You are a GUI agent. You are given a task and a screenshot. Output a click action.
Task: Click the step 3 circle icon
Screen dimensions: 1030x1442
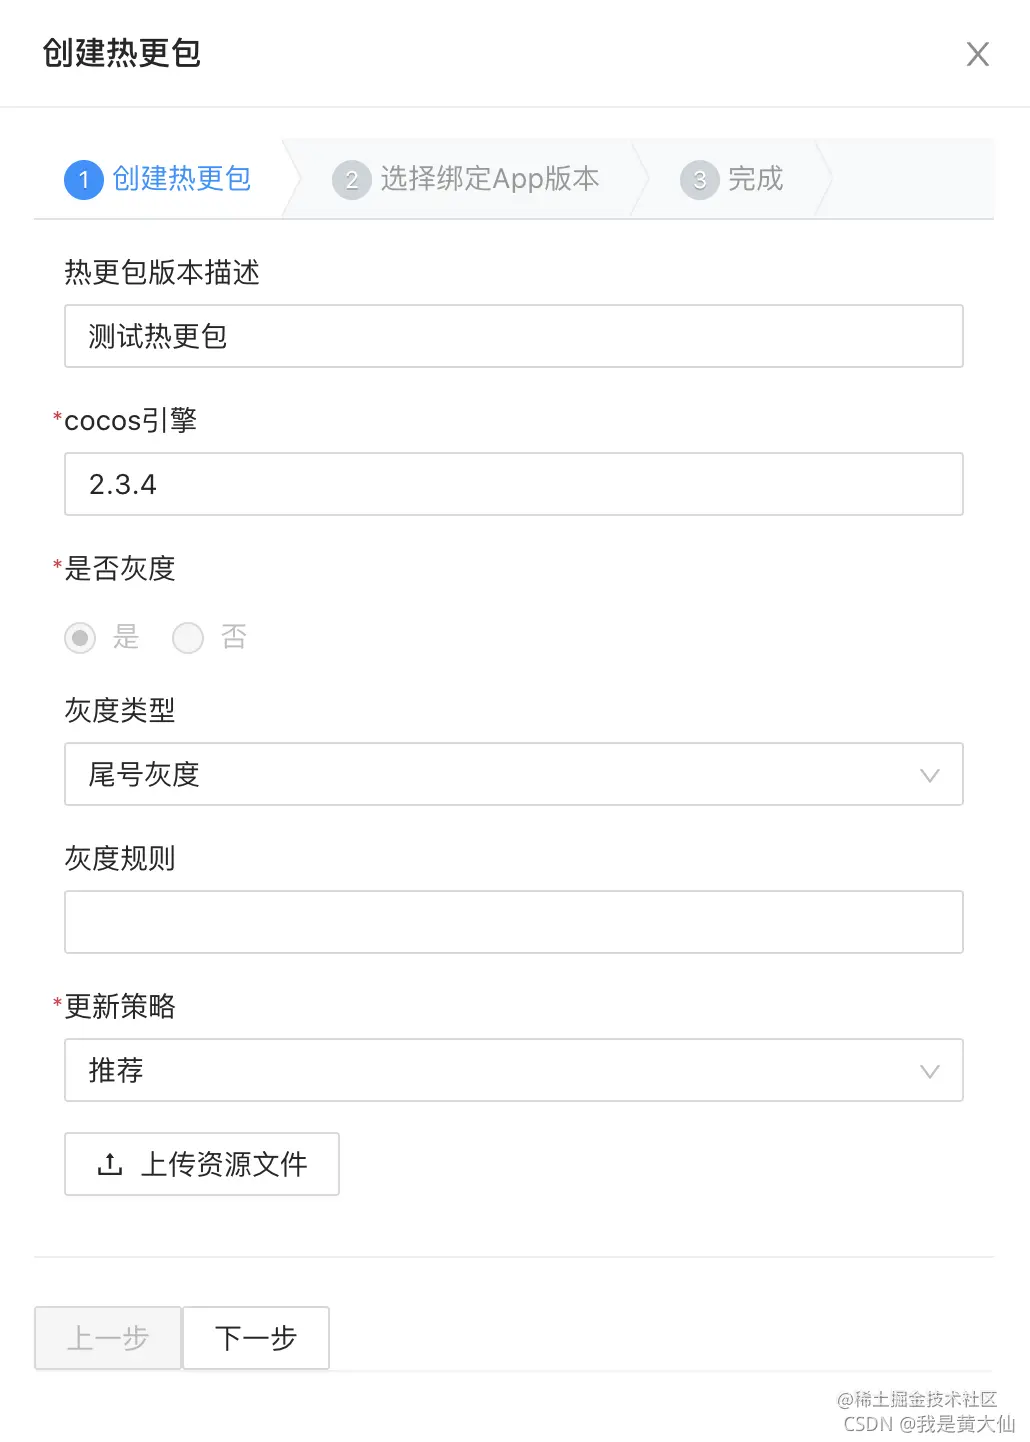pos(699,180)
